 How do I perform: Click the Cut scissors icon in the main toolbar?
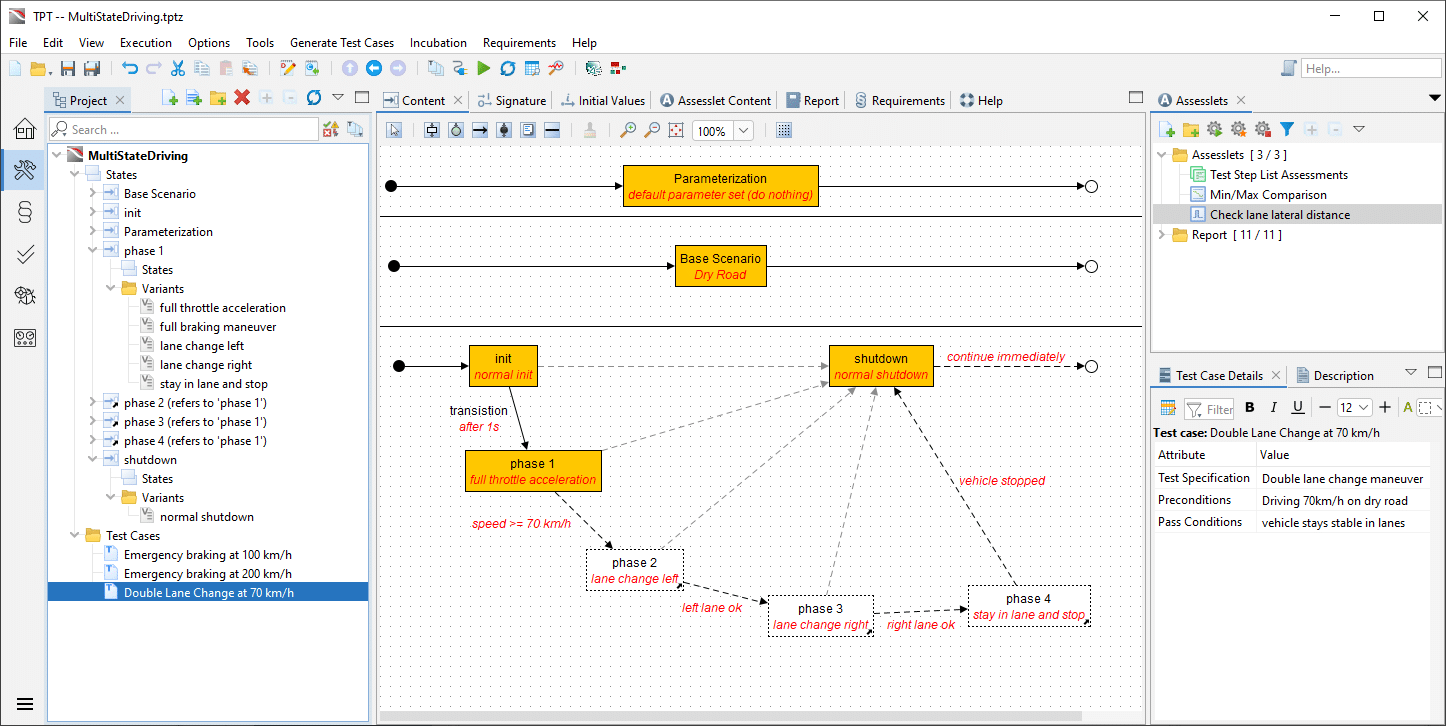(x=177, y=68)
